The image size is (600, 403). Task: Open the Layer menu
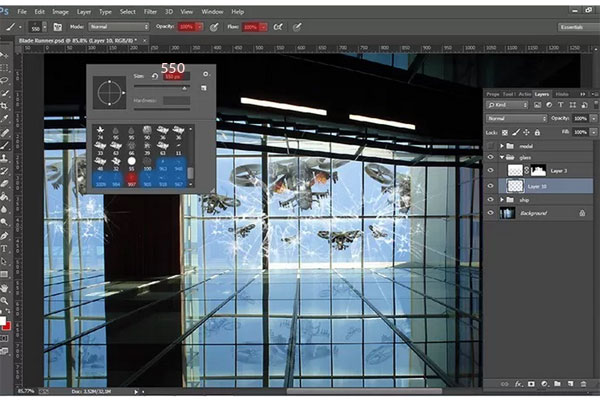[84, 12]
